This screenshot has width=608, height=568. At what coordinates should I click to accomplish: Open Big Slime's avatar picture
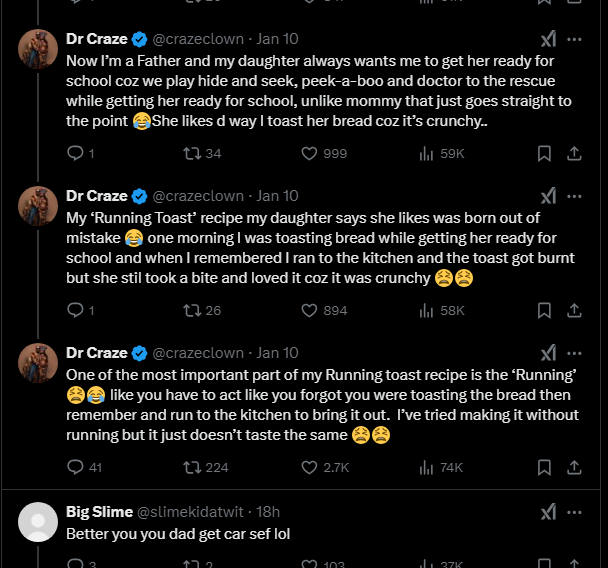tap(39, 521)
